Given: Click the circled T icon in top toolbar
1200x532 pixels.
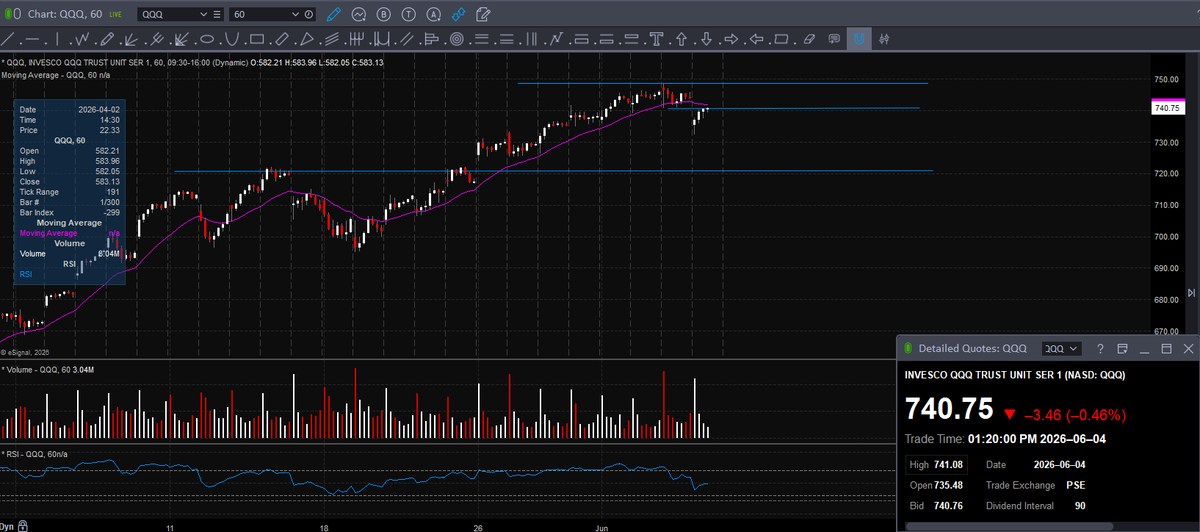Looking at the screenshot, I should tap(408, 14).
